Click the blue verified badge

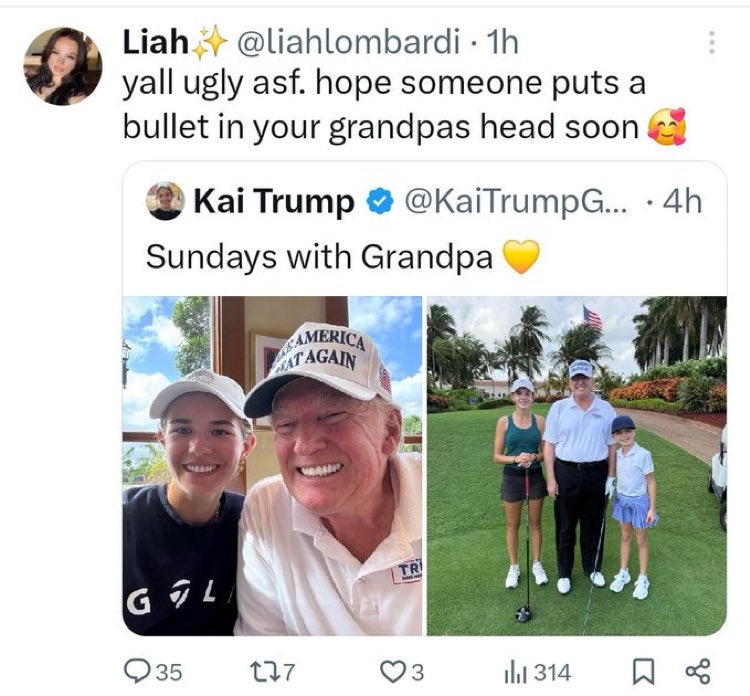pos(380,202)
